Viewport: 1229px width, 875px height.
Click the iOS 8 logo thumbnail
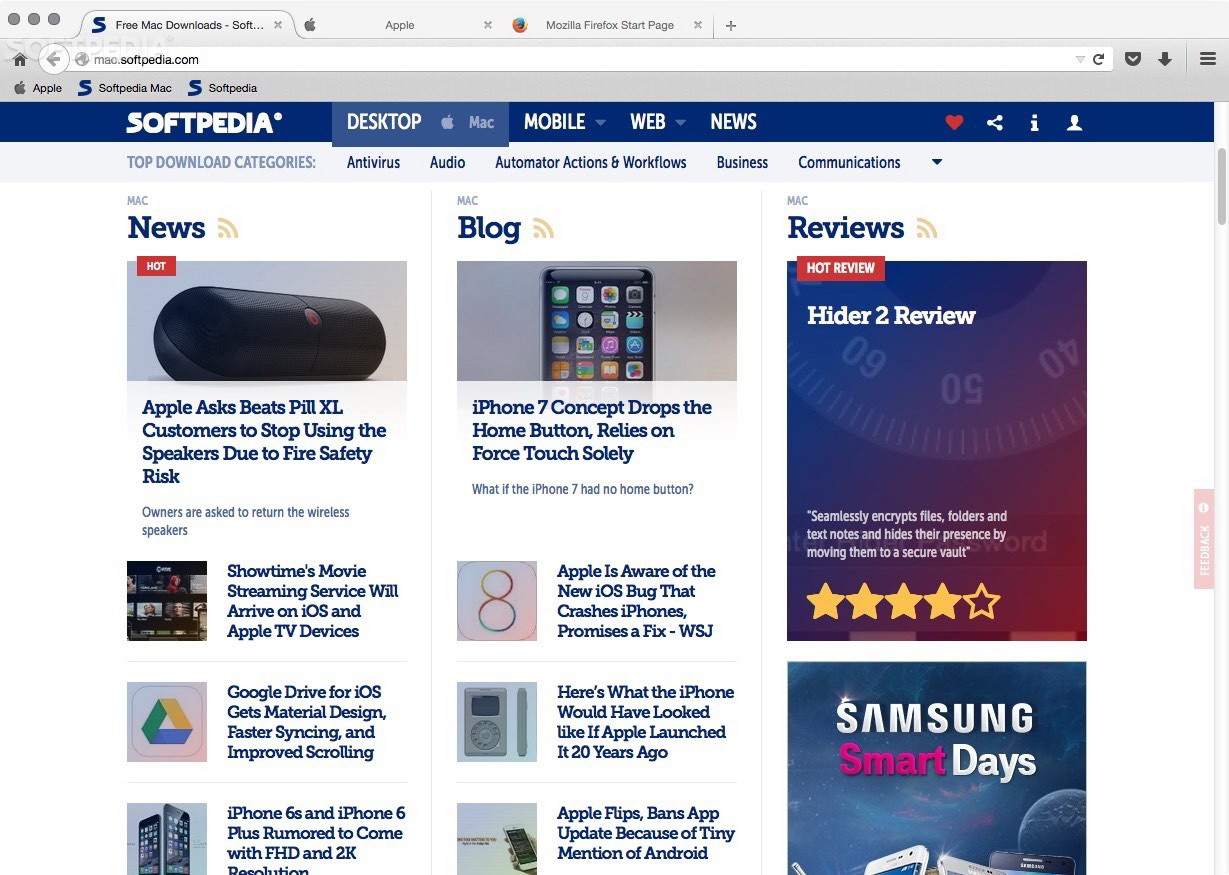tap(497, 601)
